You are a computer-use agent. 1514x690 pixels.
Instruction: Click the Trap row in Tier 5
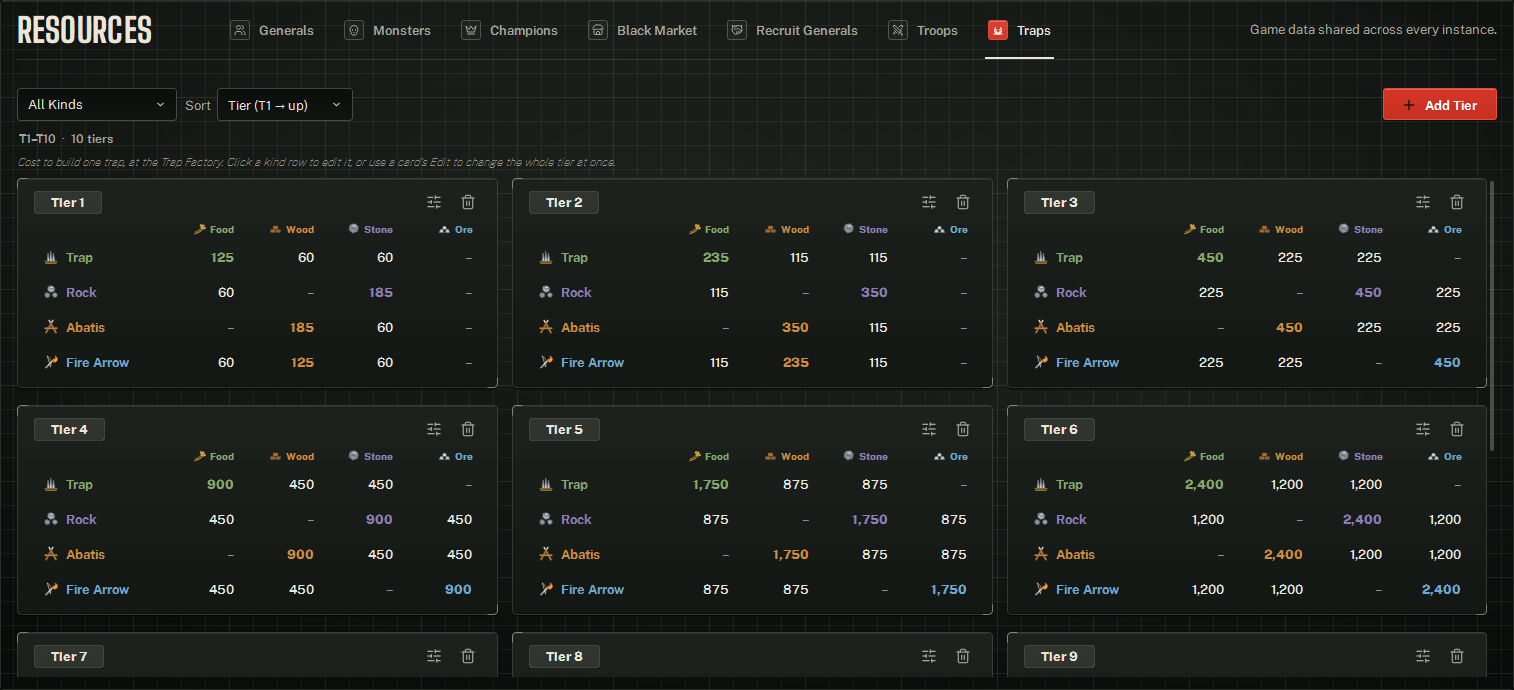point(753,485)
